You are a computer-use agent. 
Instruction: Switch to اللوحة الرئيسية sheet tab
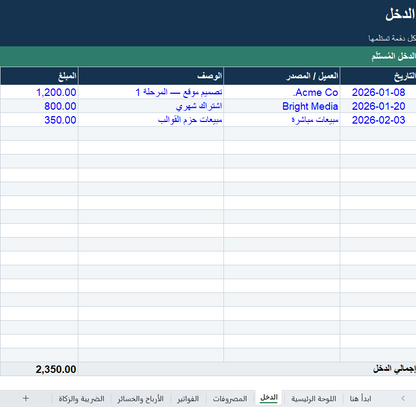coord(314,398)
